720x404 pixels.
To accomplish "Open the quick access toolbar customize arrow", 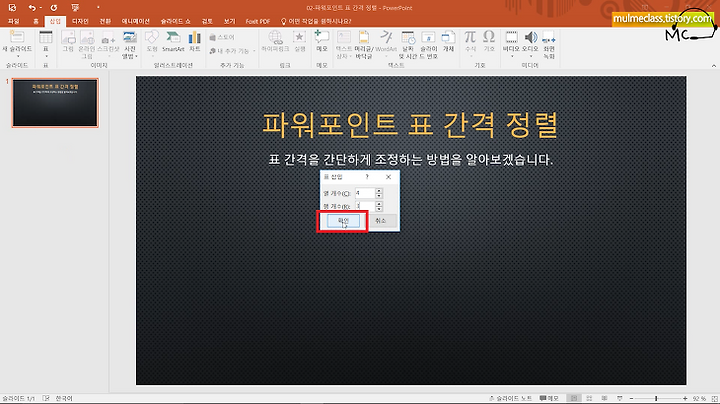I will point(98,7).
